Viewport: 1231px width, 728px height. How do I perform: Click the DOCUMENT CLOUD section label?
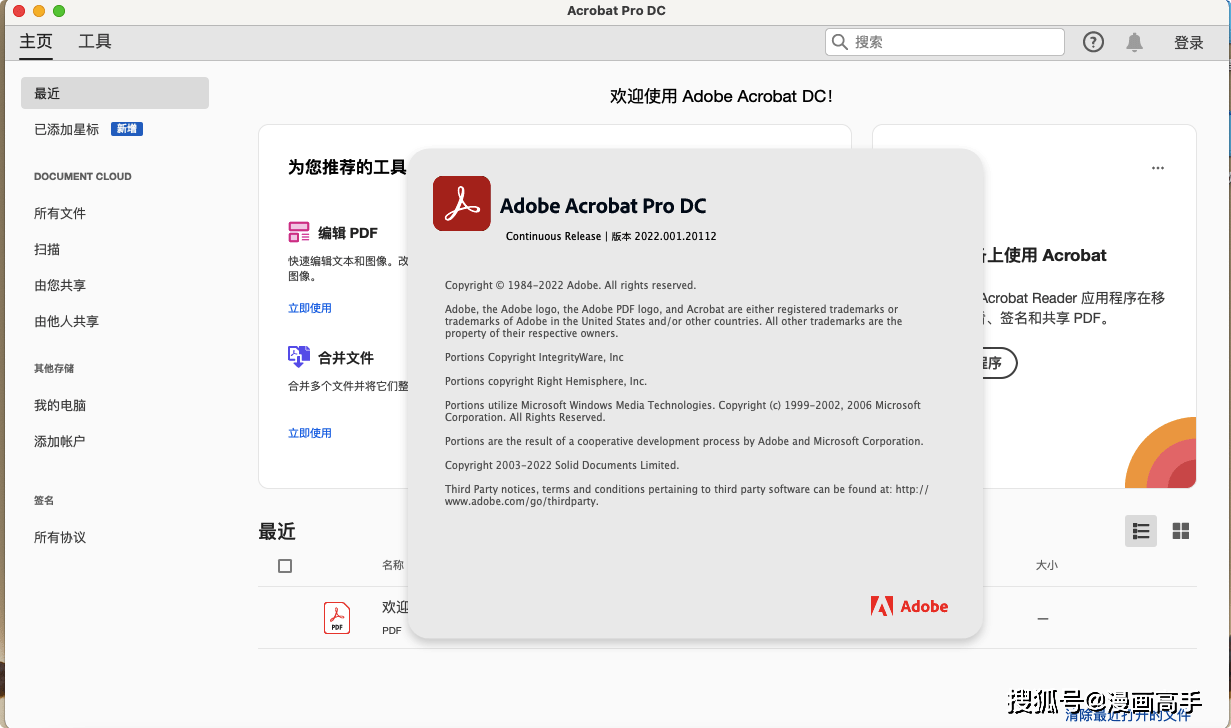point(83,176)
